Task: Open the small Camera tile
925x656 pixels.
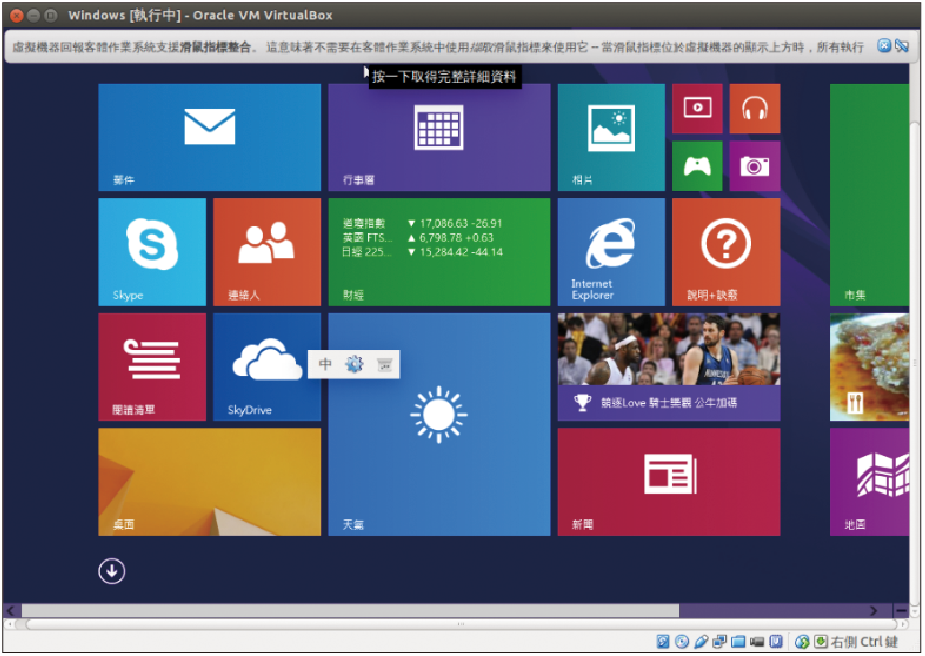Action: point(755,166)
